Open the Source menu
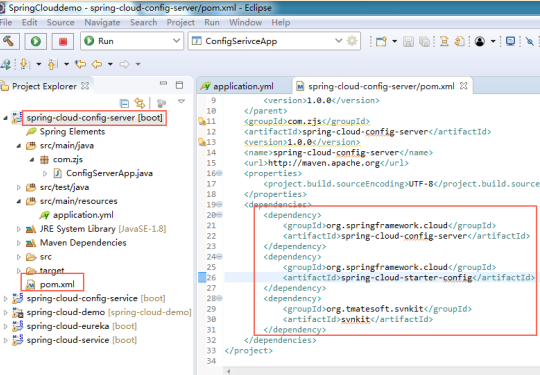The width and height of the screenshot is (540, 375). [x=61, y=22]
